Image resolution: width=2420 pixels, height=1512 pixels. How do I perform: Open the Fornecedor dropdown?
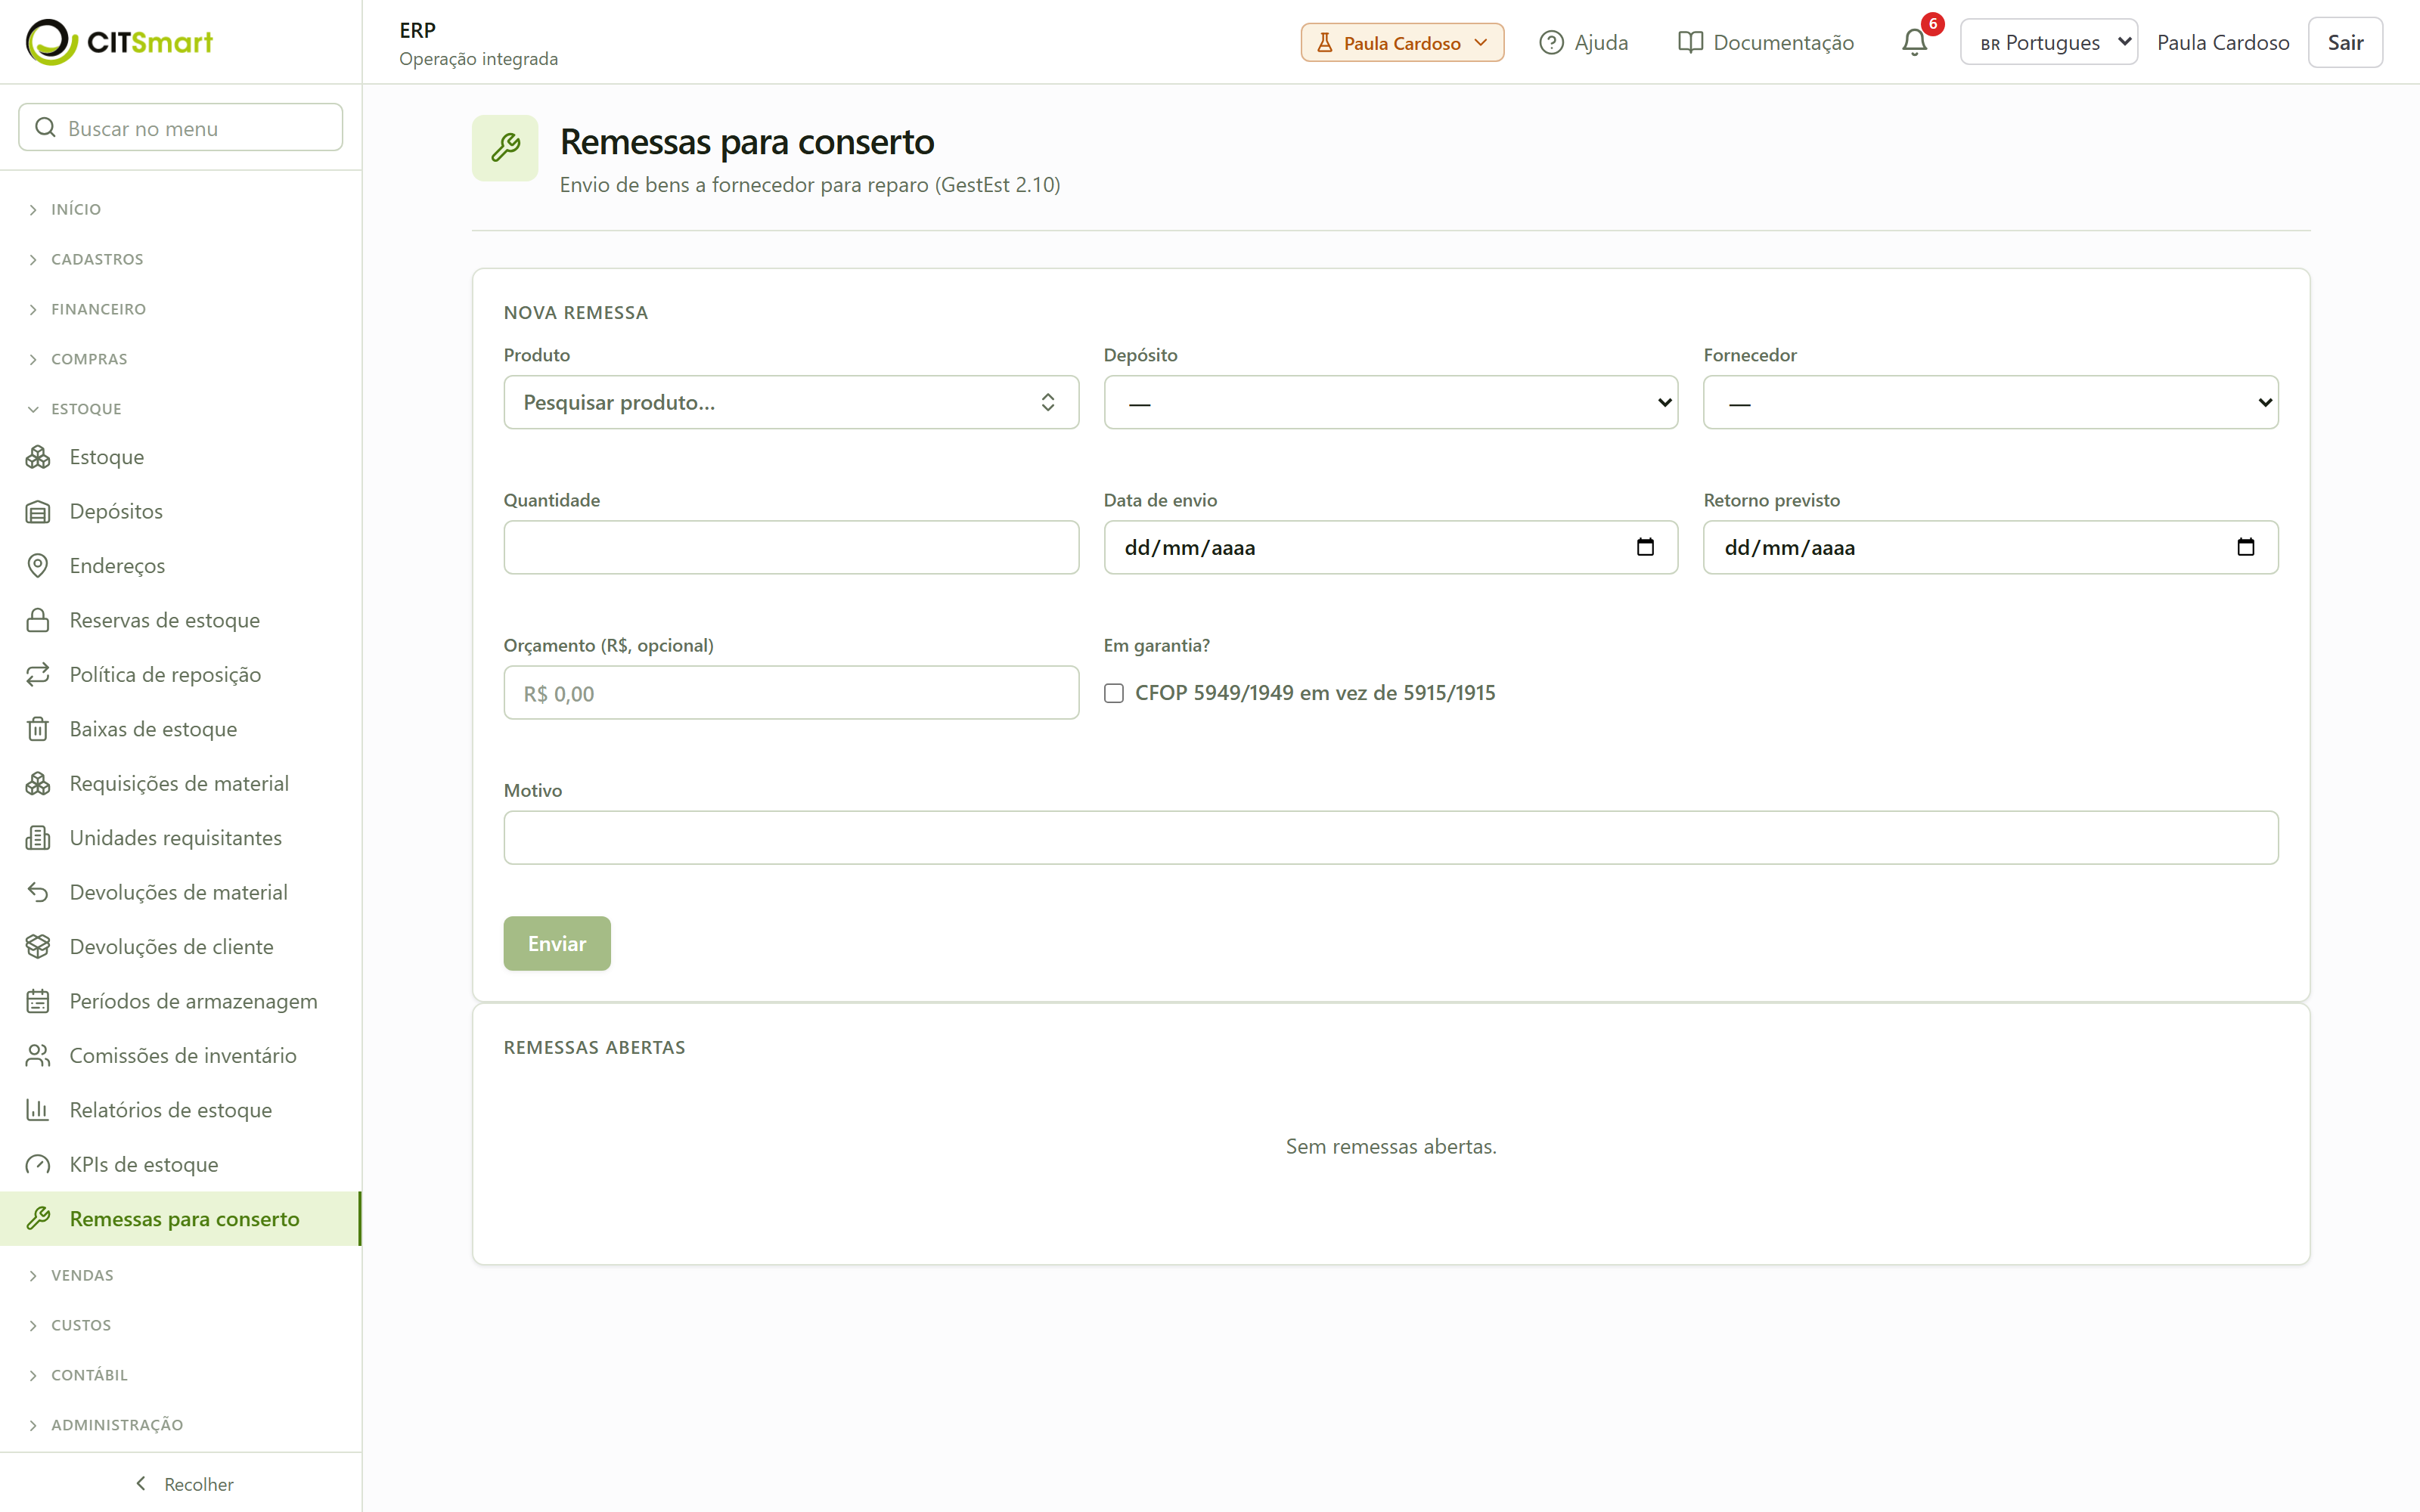(1990, 402)
